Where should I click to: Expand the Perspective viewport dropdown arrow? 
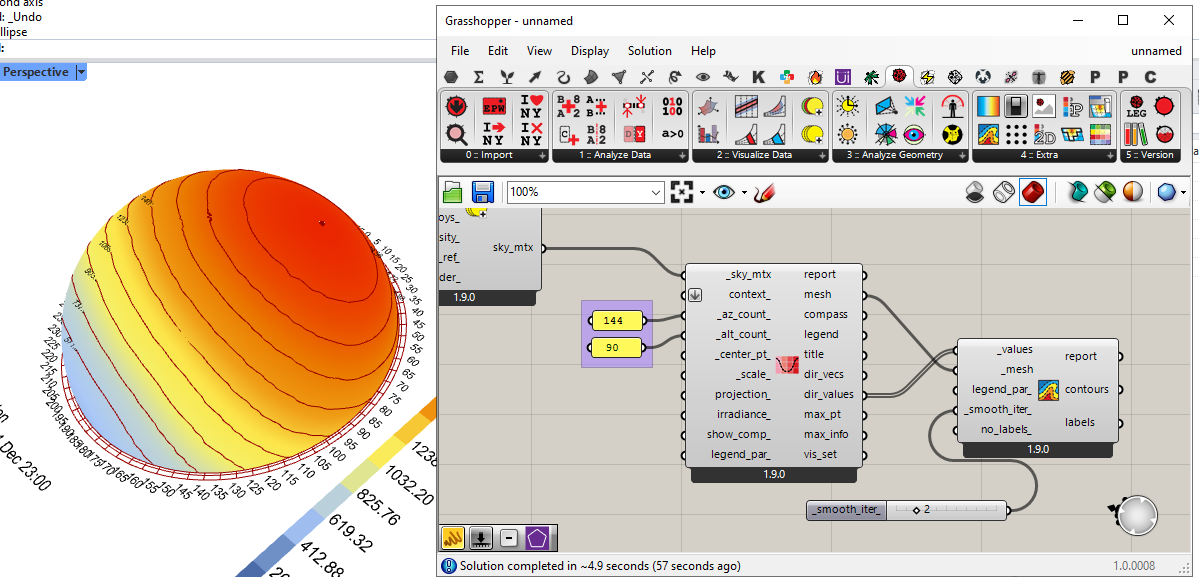coord(81,72)
